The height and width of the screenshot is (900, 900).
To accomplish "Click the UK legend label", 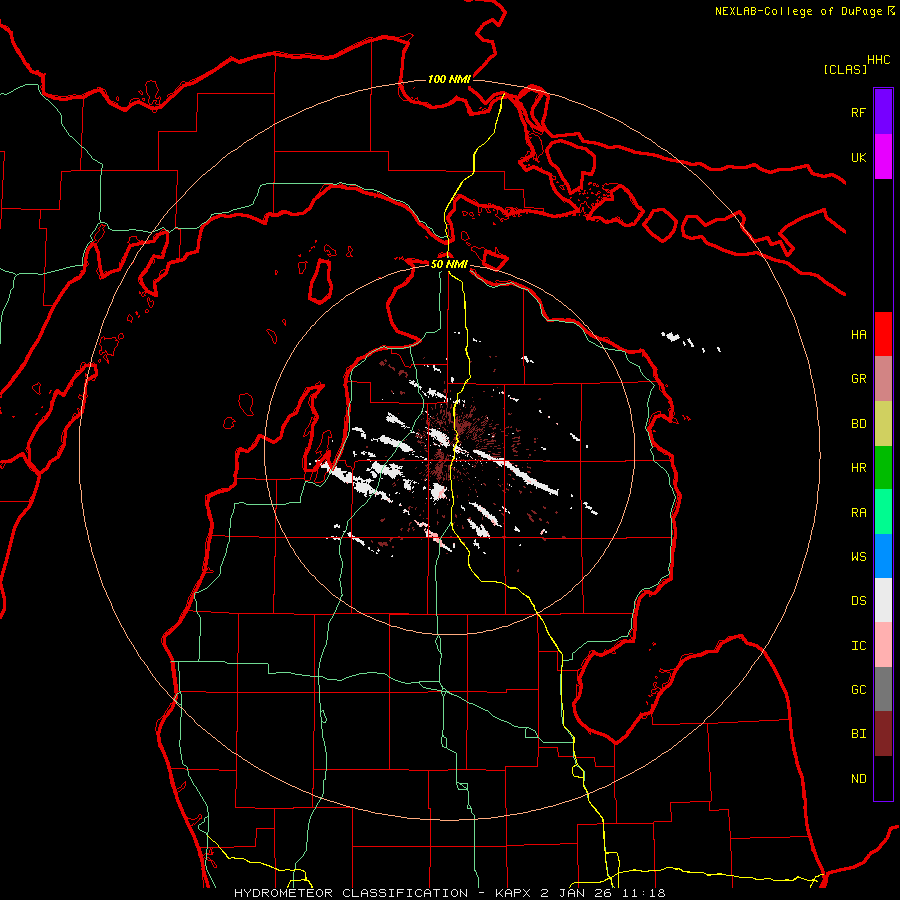I will click(x=858, y=157).
